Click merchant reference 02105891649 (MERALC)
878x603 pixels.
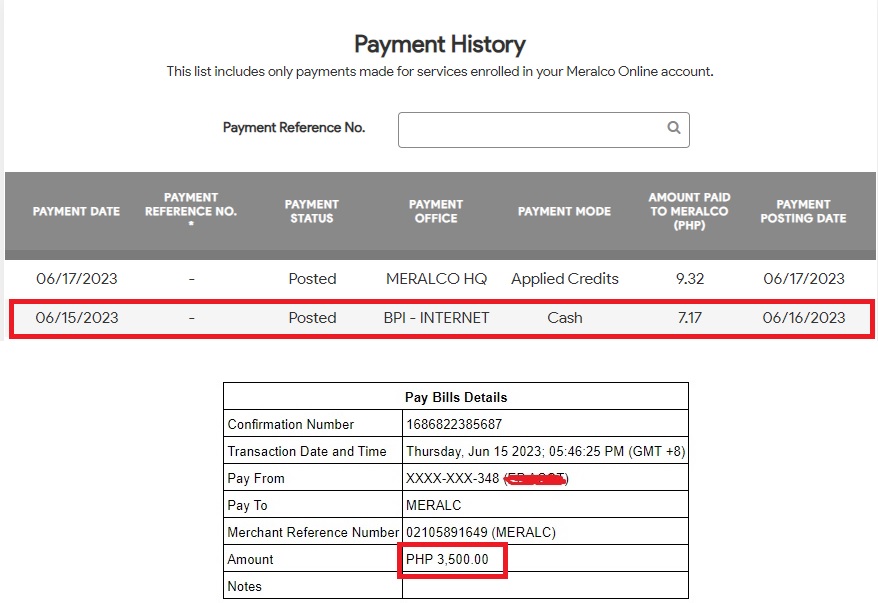tap(481, 532)
